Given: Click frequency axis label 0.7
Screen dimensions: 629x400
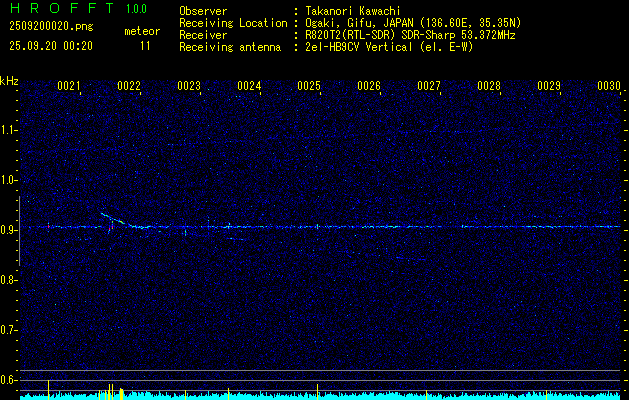Looking at the screenshot, I should click(7, 330).
